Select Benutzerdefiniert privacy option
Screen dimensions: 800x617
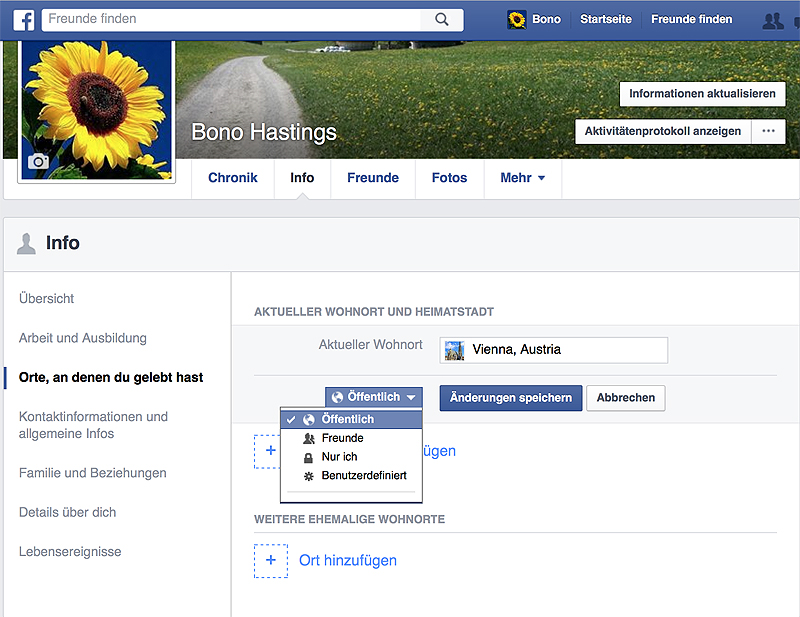click(x=352, y=476)
